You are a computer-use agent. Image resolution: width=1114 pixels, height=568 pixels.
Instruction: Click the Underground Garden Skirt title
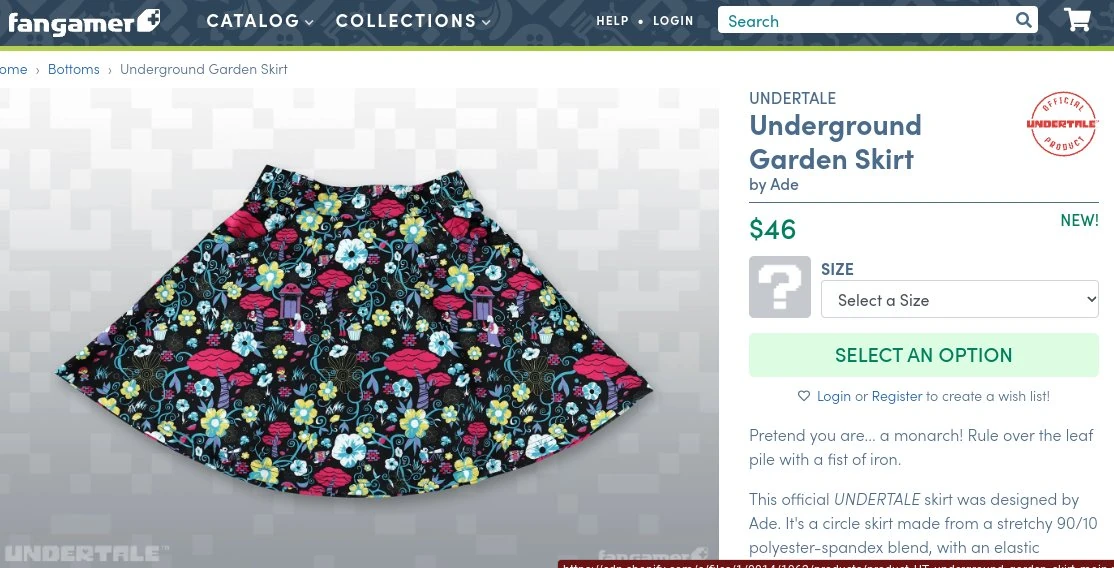(x=835, y=142)
